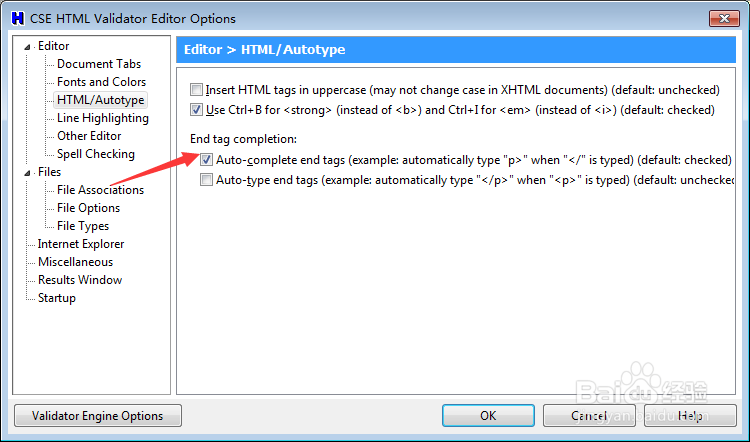The height and width of the screenshot is (442, 750).
Task: Open File Types settings
Action: click(x=83, y=226)
